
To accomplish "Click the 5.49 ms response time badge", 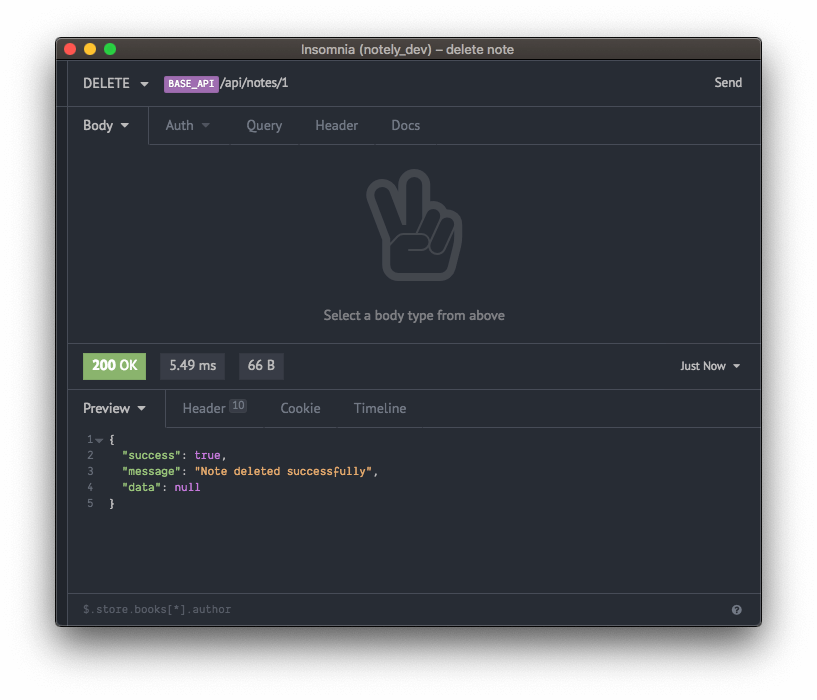I will pyautogui.click(x=192, y=366).
